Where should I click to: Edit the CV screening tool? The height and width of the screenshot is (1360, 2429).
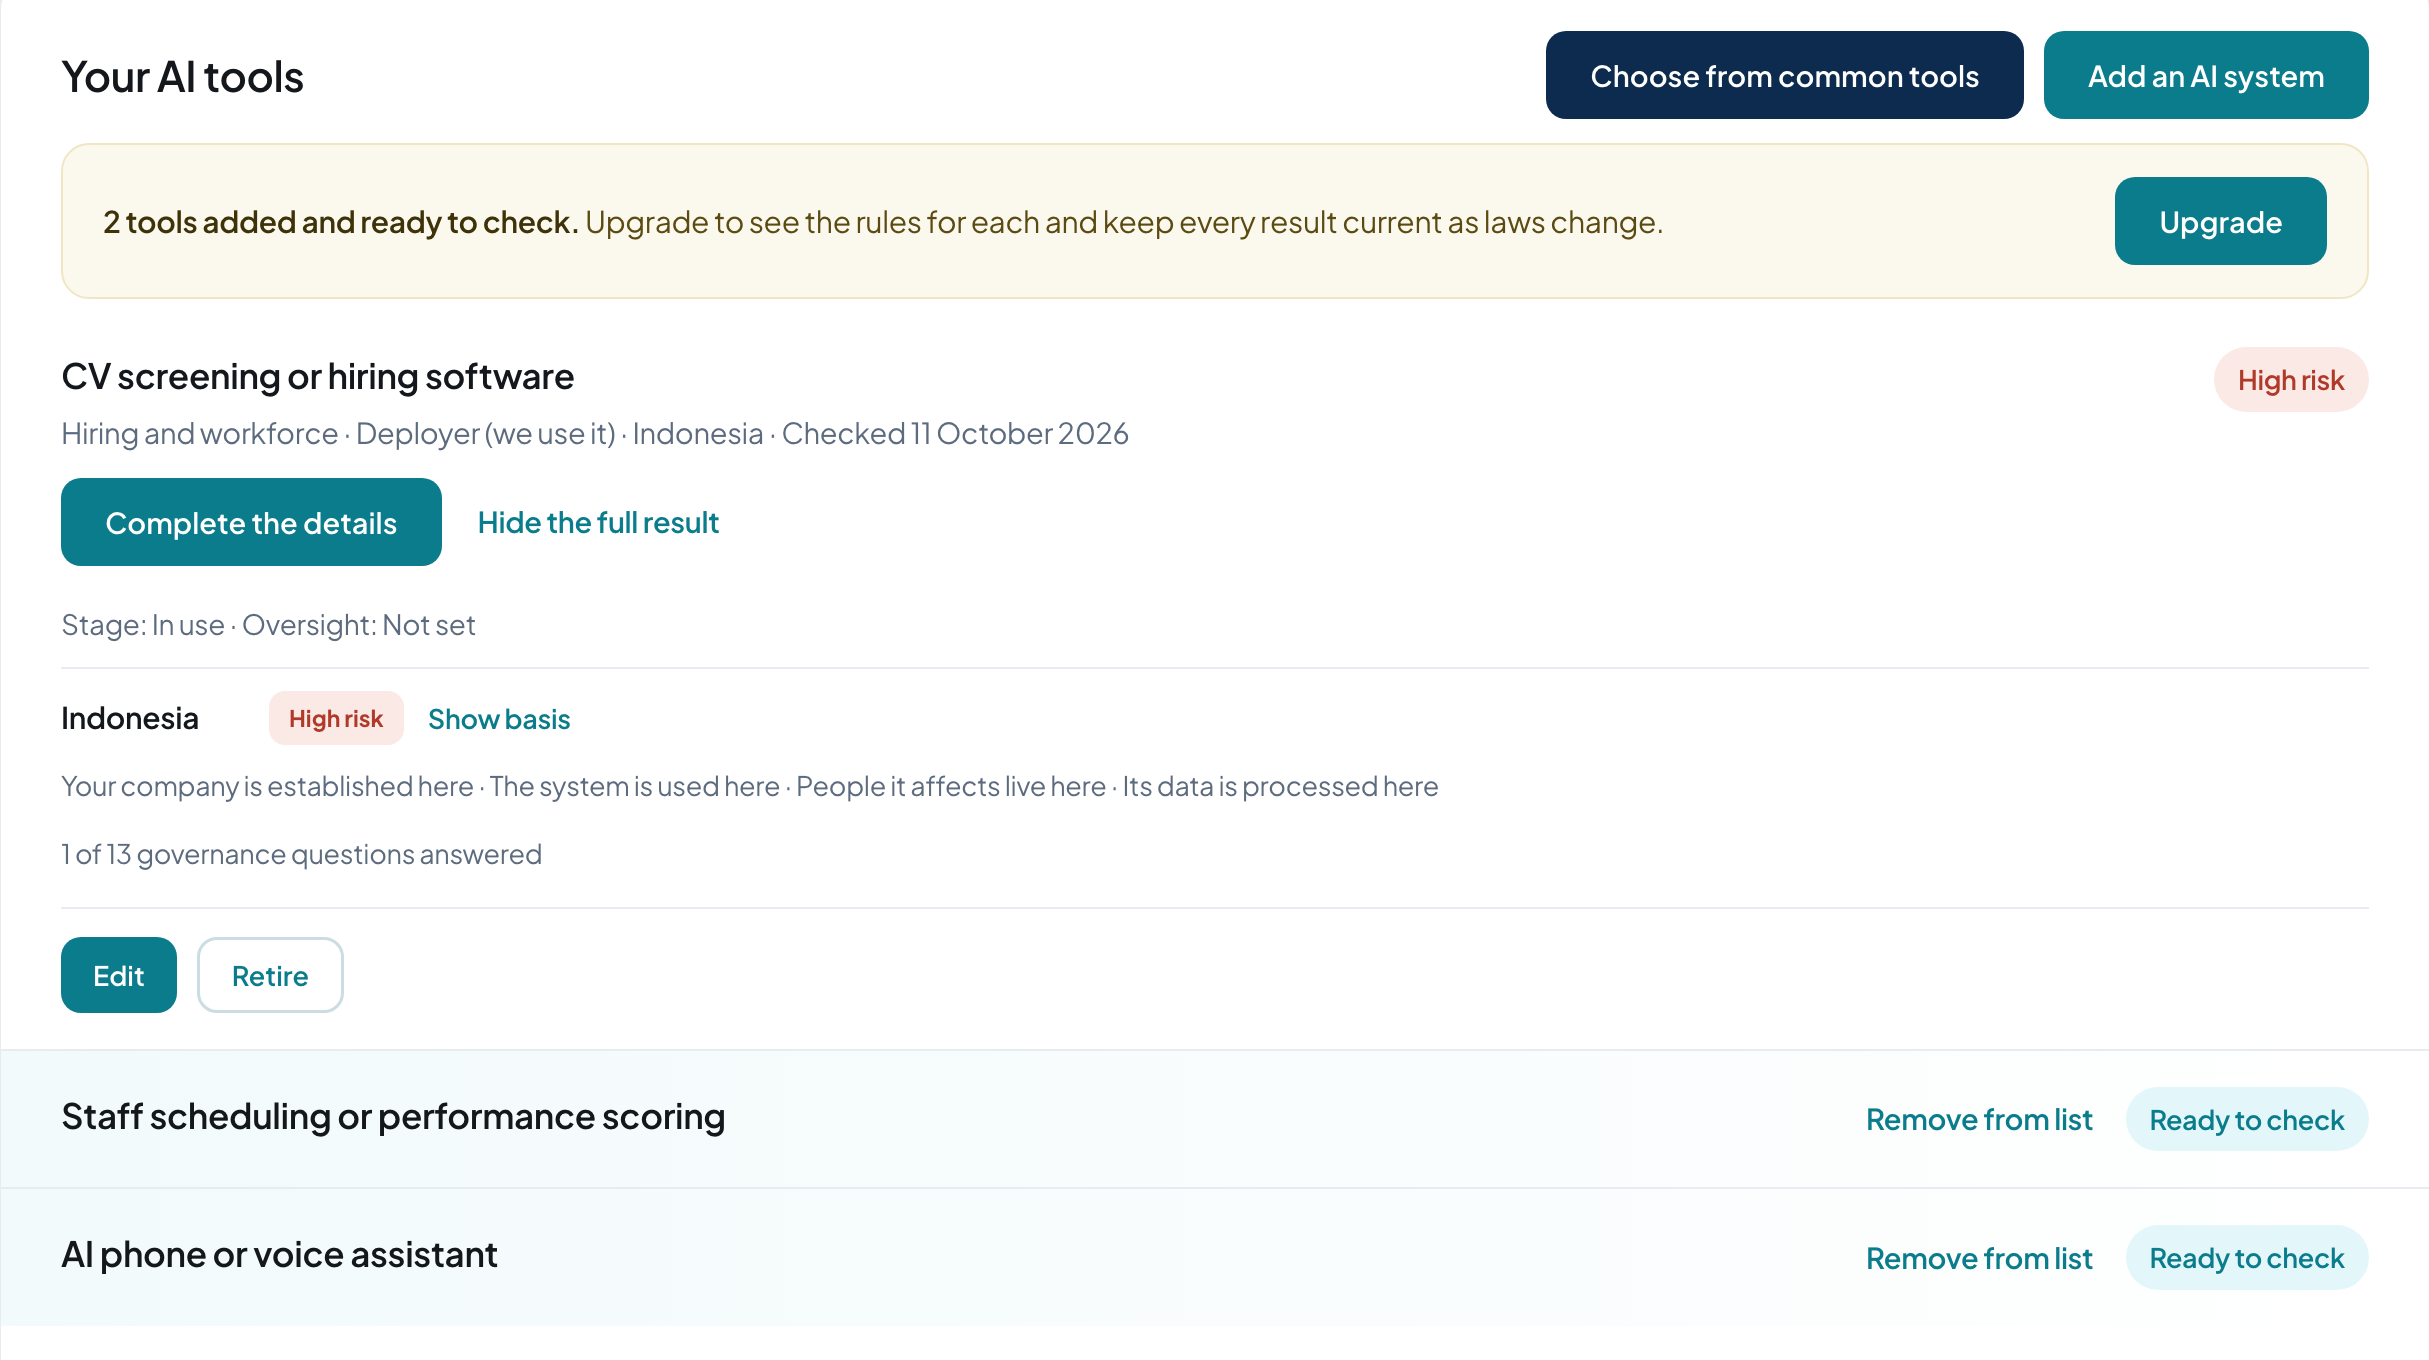119,975
